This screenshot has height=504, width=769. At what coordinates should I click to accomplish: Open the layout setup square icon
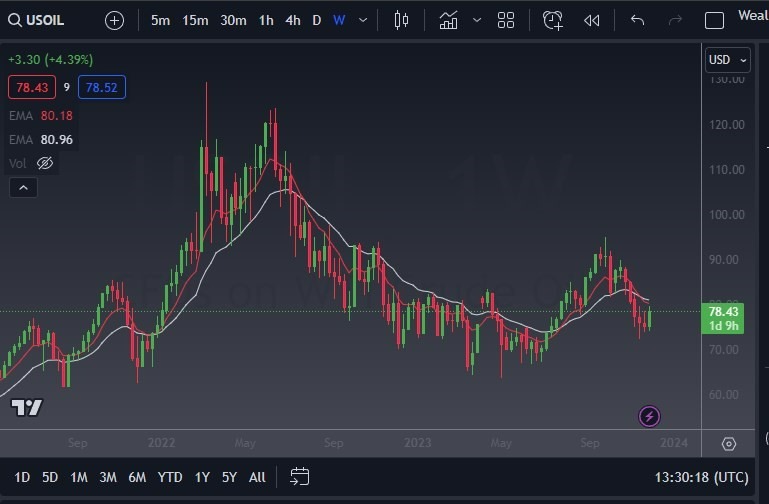[714, 21]
